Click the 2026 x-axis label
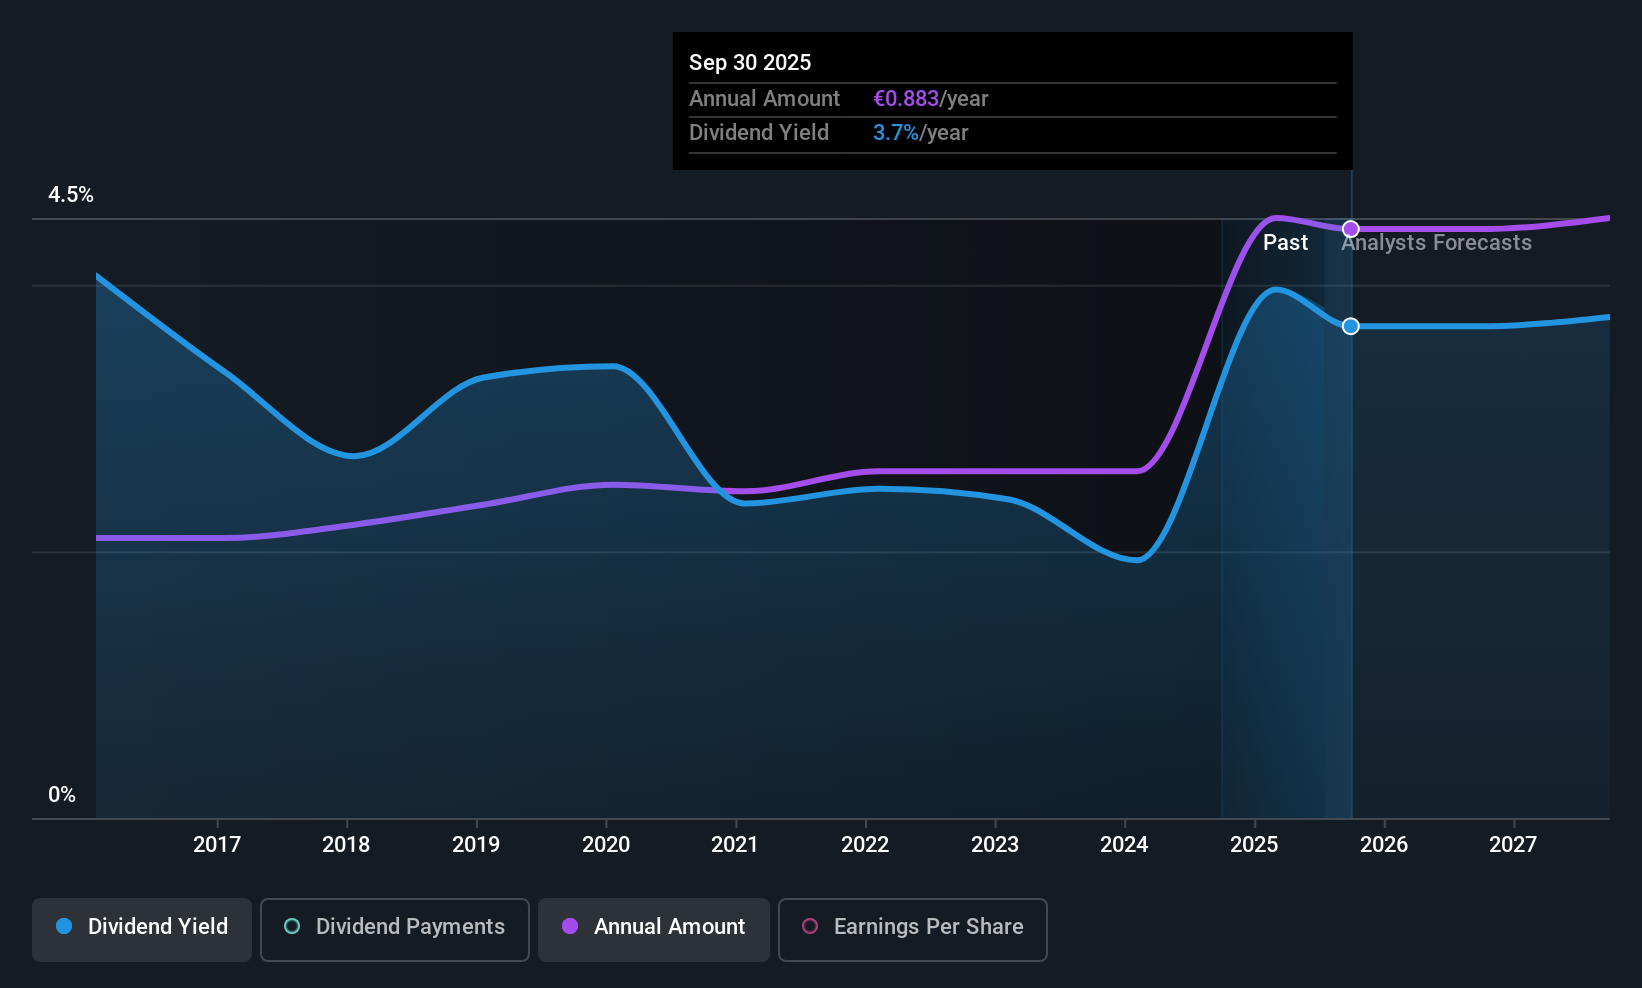This screenshot has height=988, width=1642. (x=1384, y=845)
